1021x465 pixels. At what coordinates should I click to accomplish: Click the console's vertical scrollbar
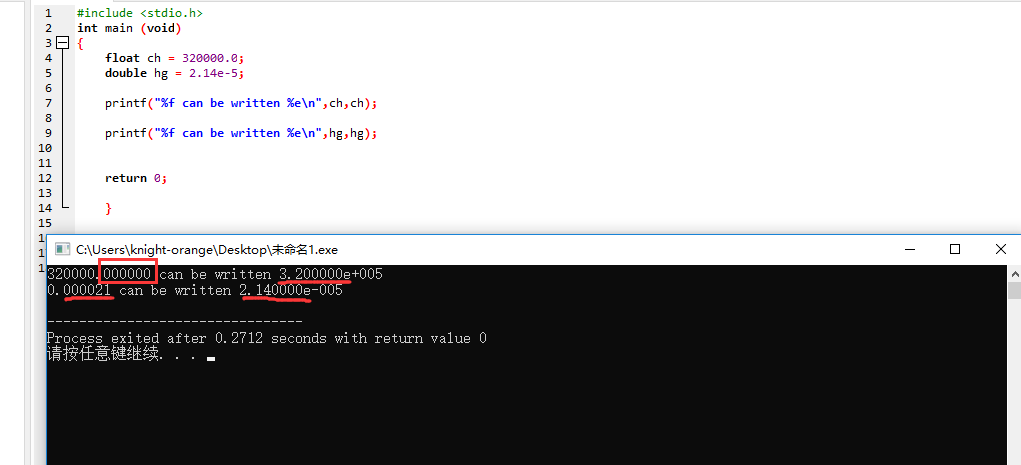point(1014,365)
